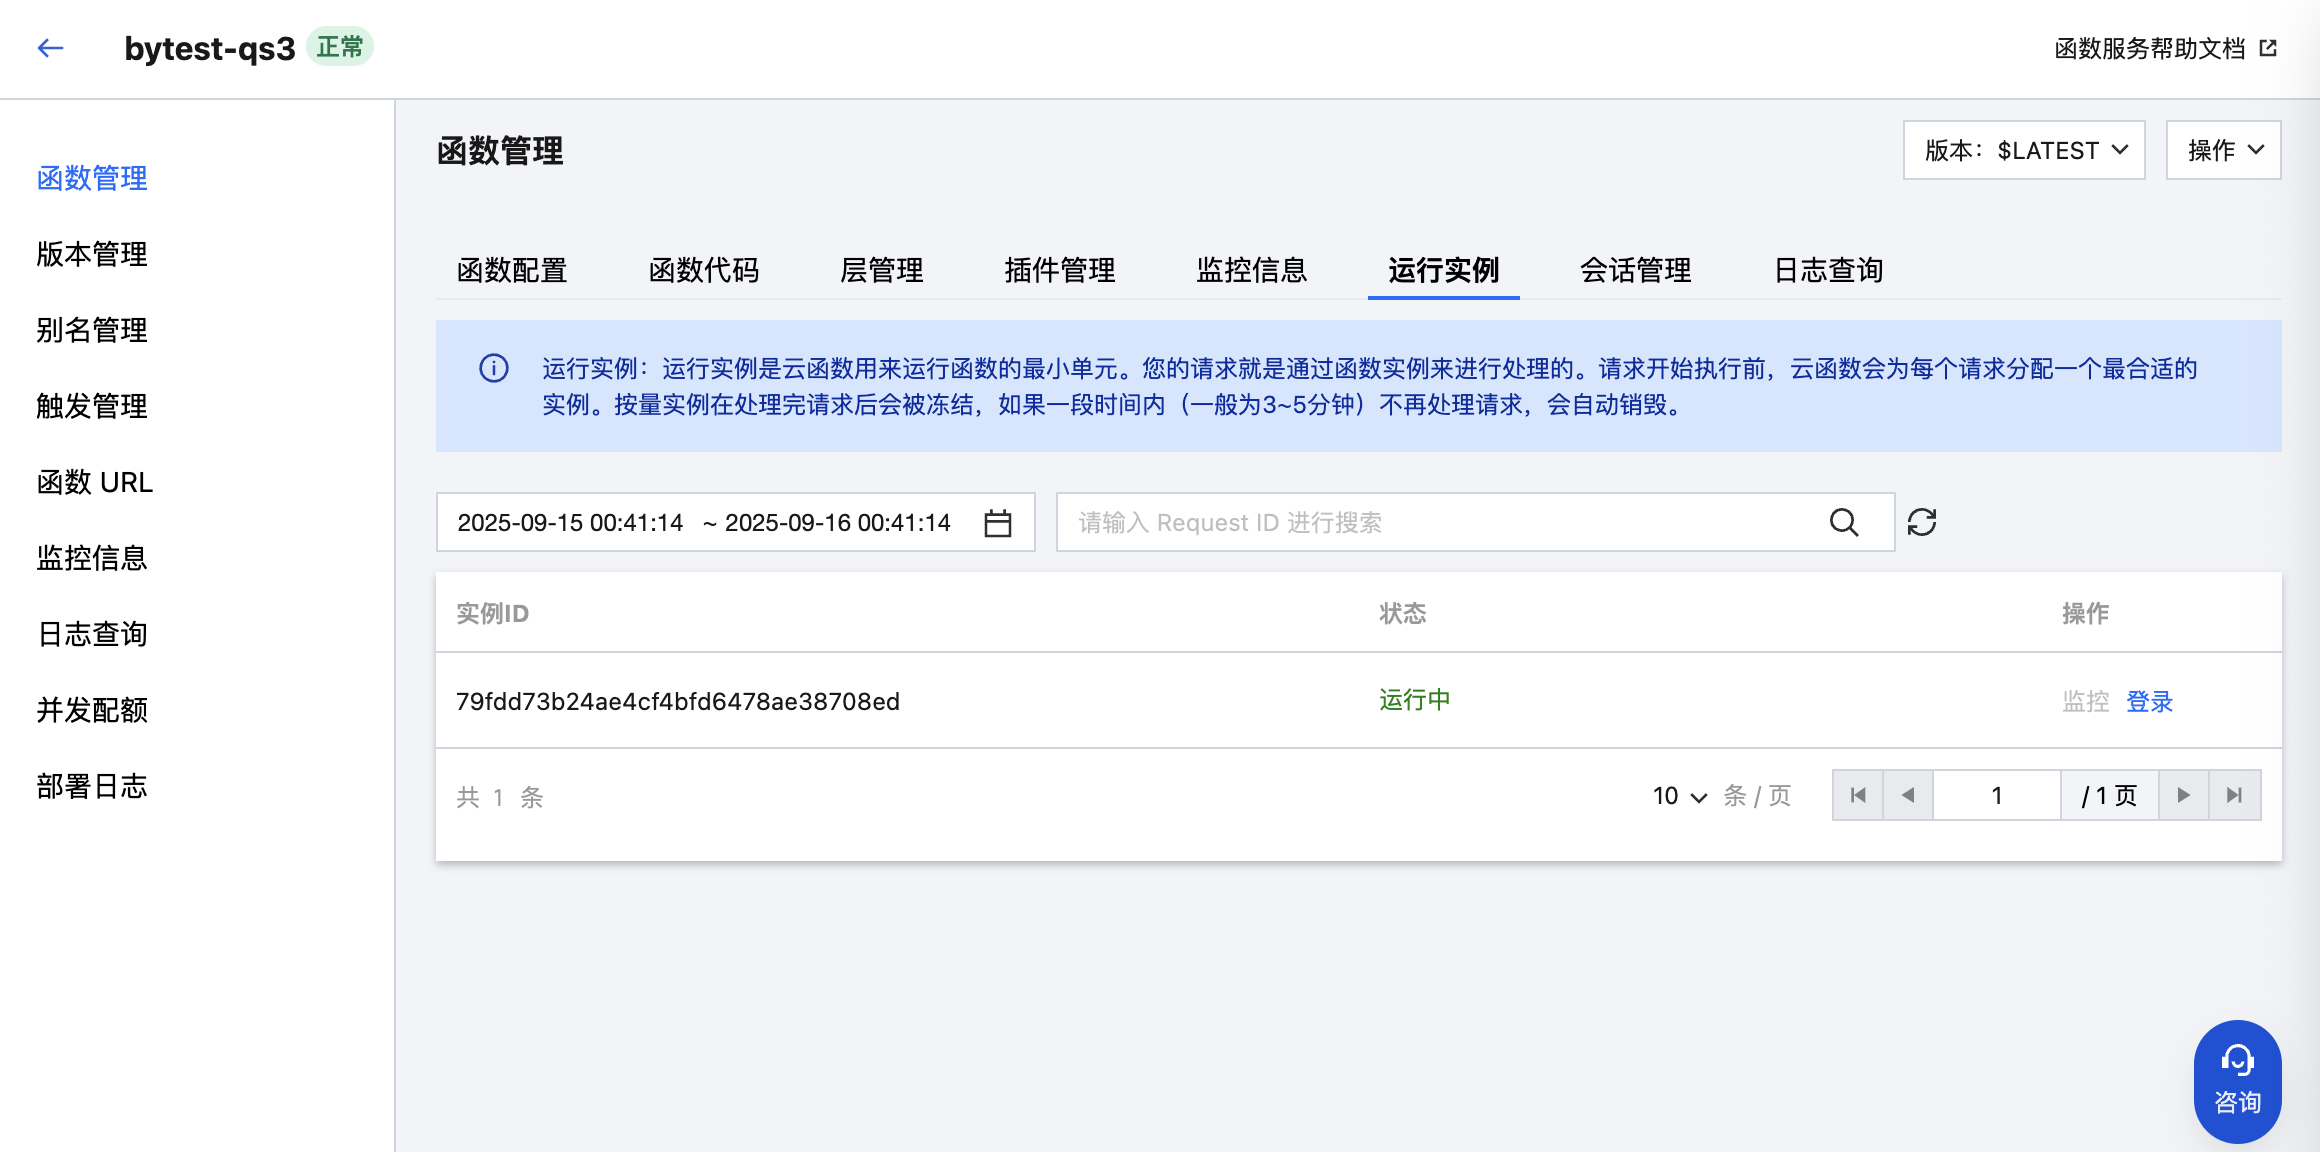The height and width of the screenshot is (1152, 2320).
Task: Click 监控 for the running instance
Action: [2085, 702]
